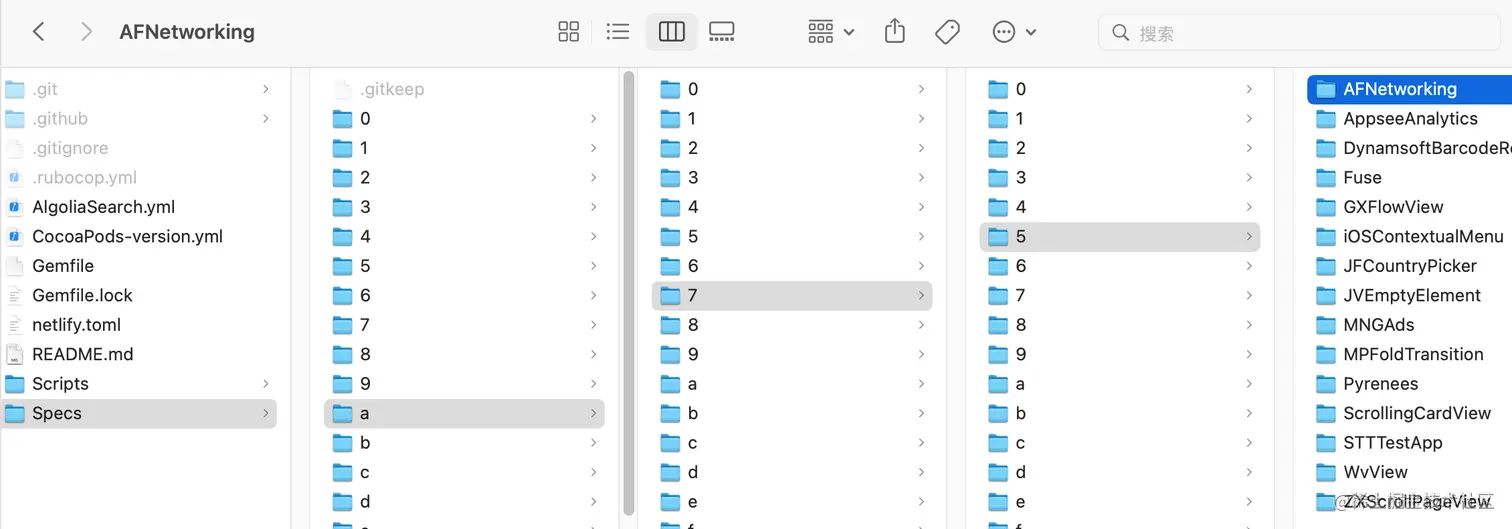Select the CocoaPods-version.yml file
The image size is (1512, 529).
(139, 236)
